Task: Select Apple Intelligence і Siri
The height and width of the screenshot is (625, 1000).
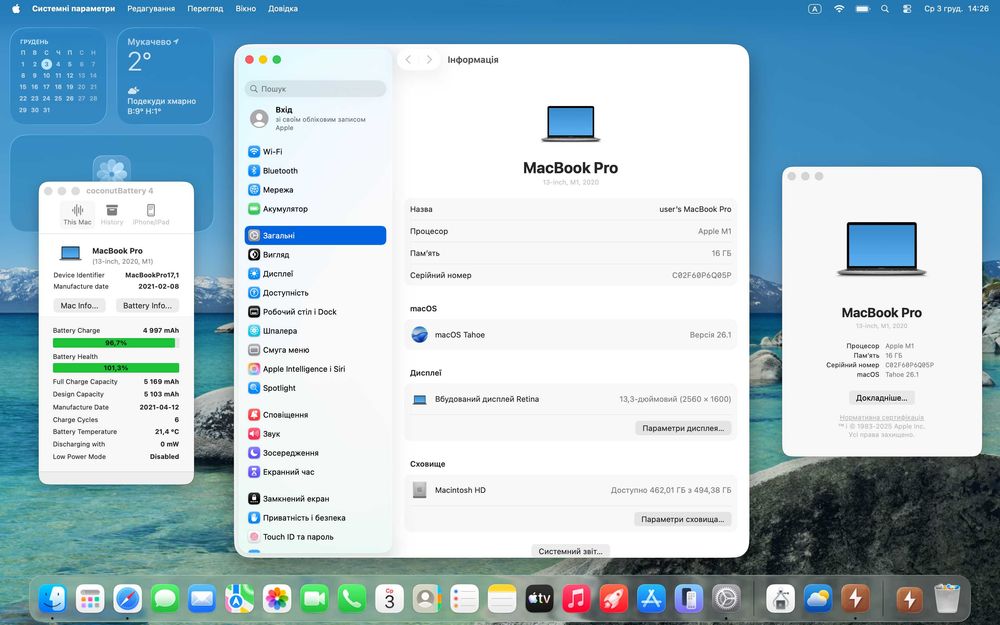Action: (x=315, y=369)
